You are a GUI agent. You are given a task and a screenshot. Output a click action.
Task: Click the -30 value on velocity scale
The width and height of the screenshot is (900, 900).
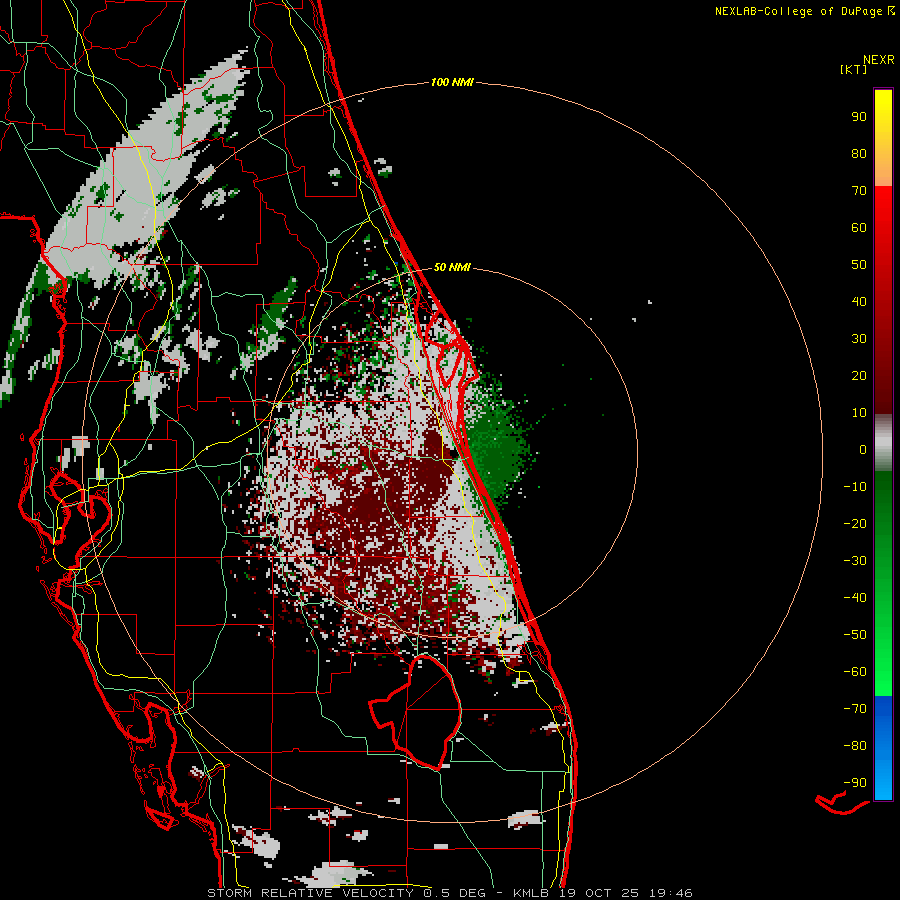[855, 561]
